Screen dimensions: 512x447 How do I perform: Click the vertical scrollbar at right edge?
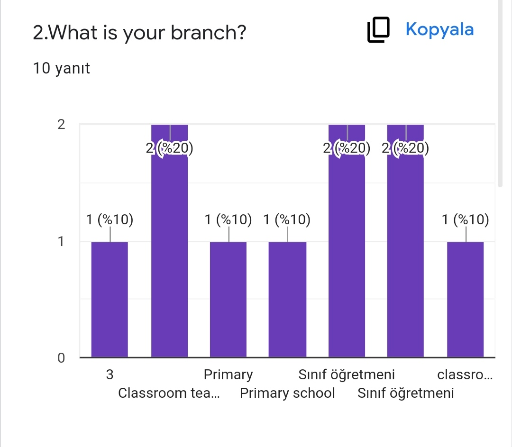coord(500,93)
